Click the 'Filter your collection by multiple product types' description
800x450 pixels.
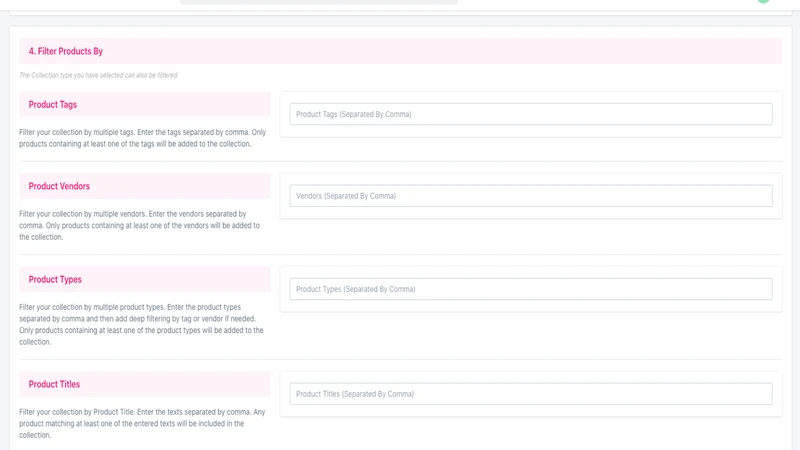click(141, 324)
